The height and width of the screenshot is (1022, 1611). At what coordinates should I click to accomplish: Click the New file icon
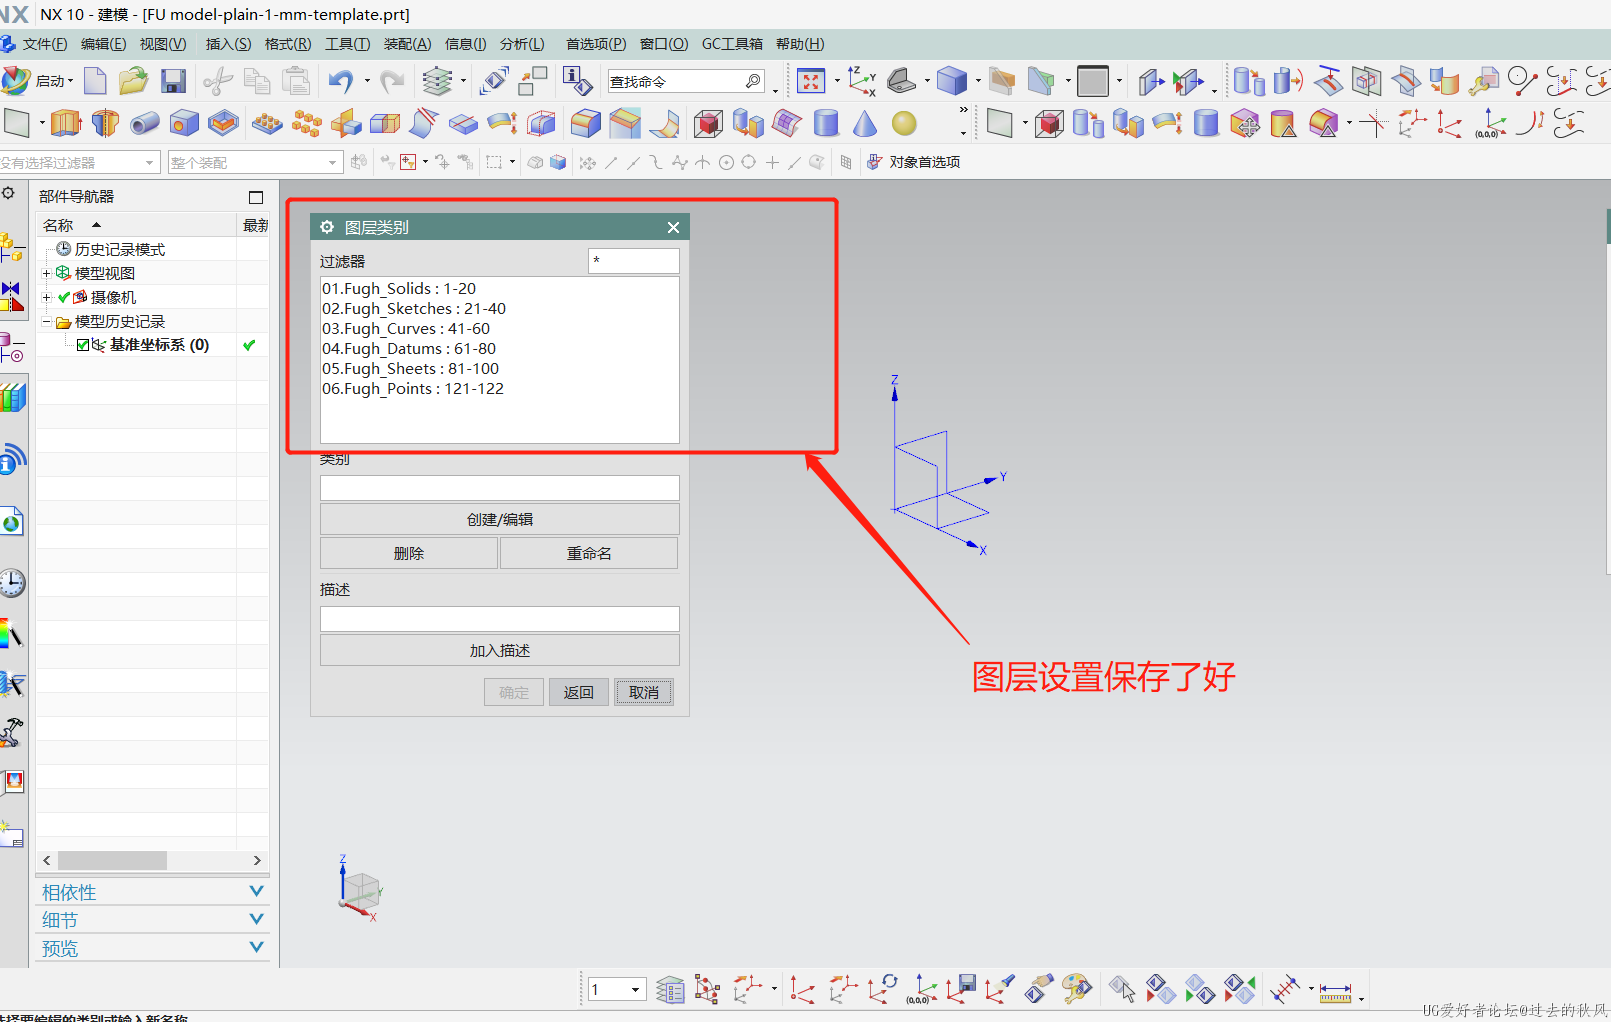tap(95, 81)
